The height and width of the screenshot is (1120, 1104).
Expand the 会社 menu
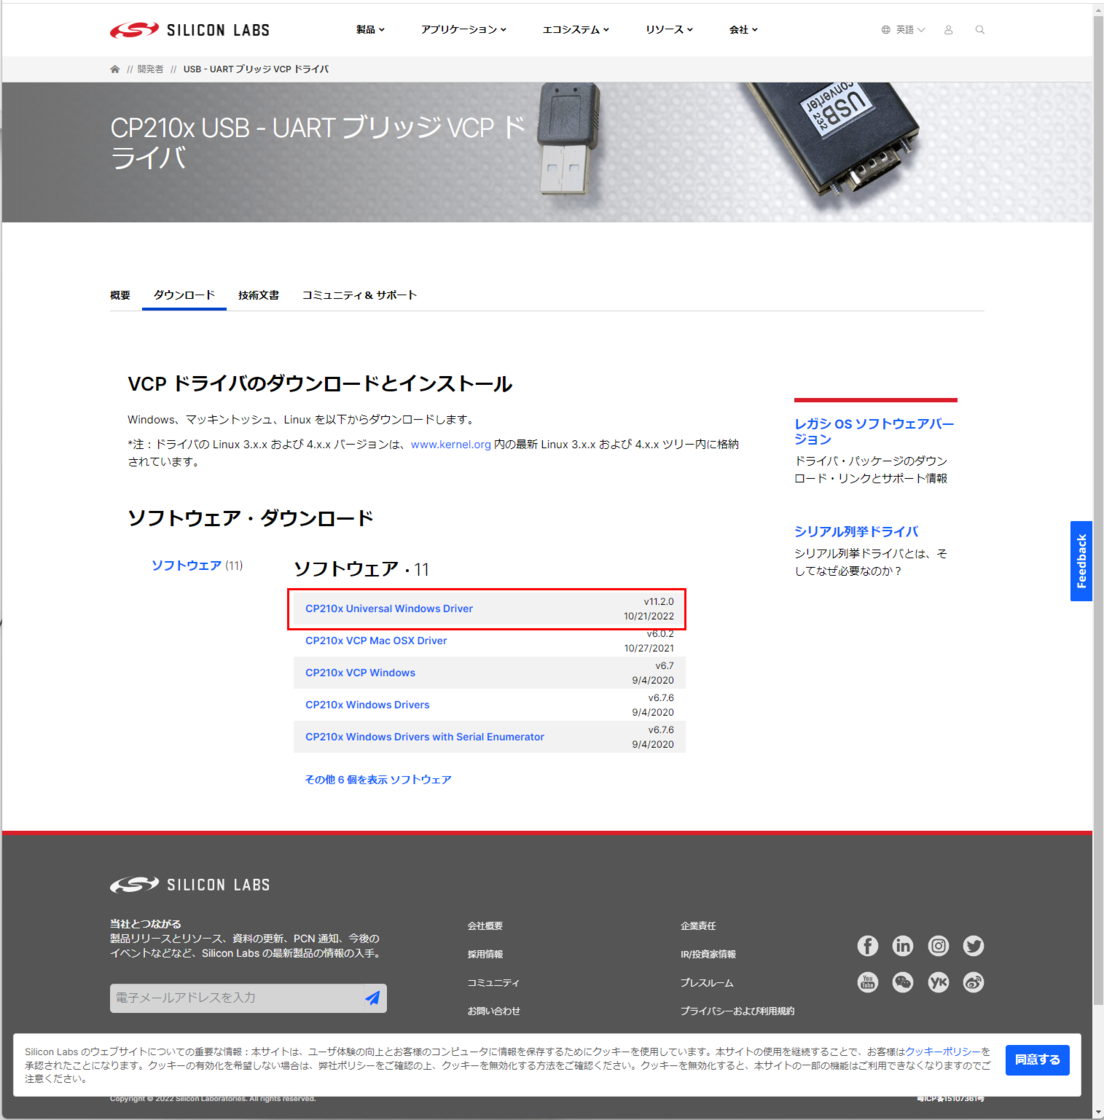743,30
